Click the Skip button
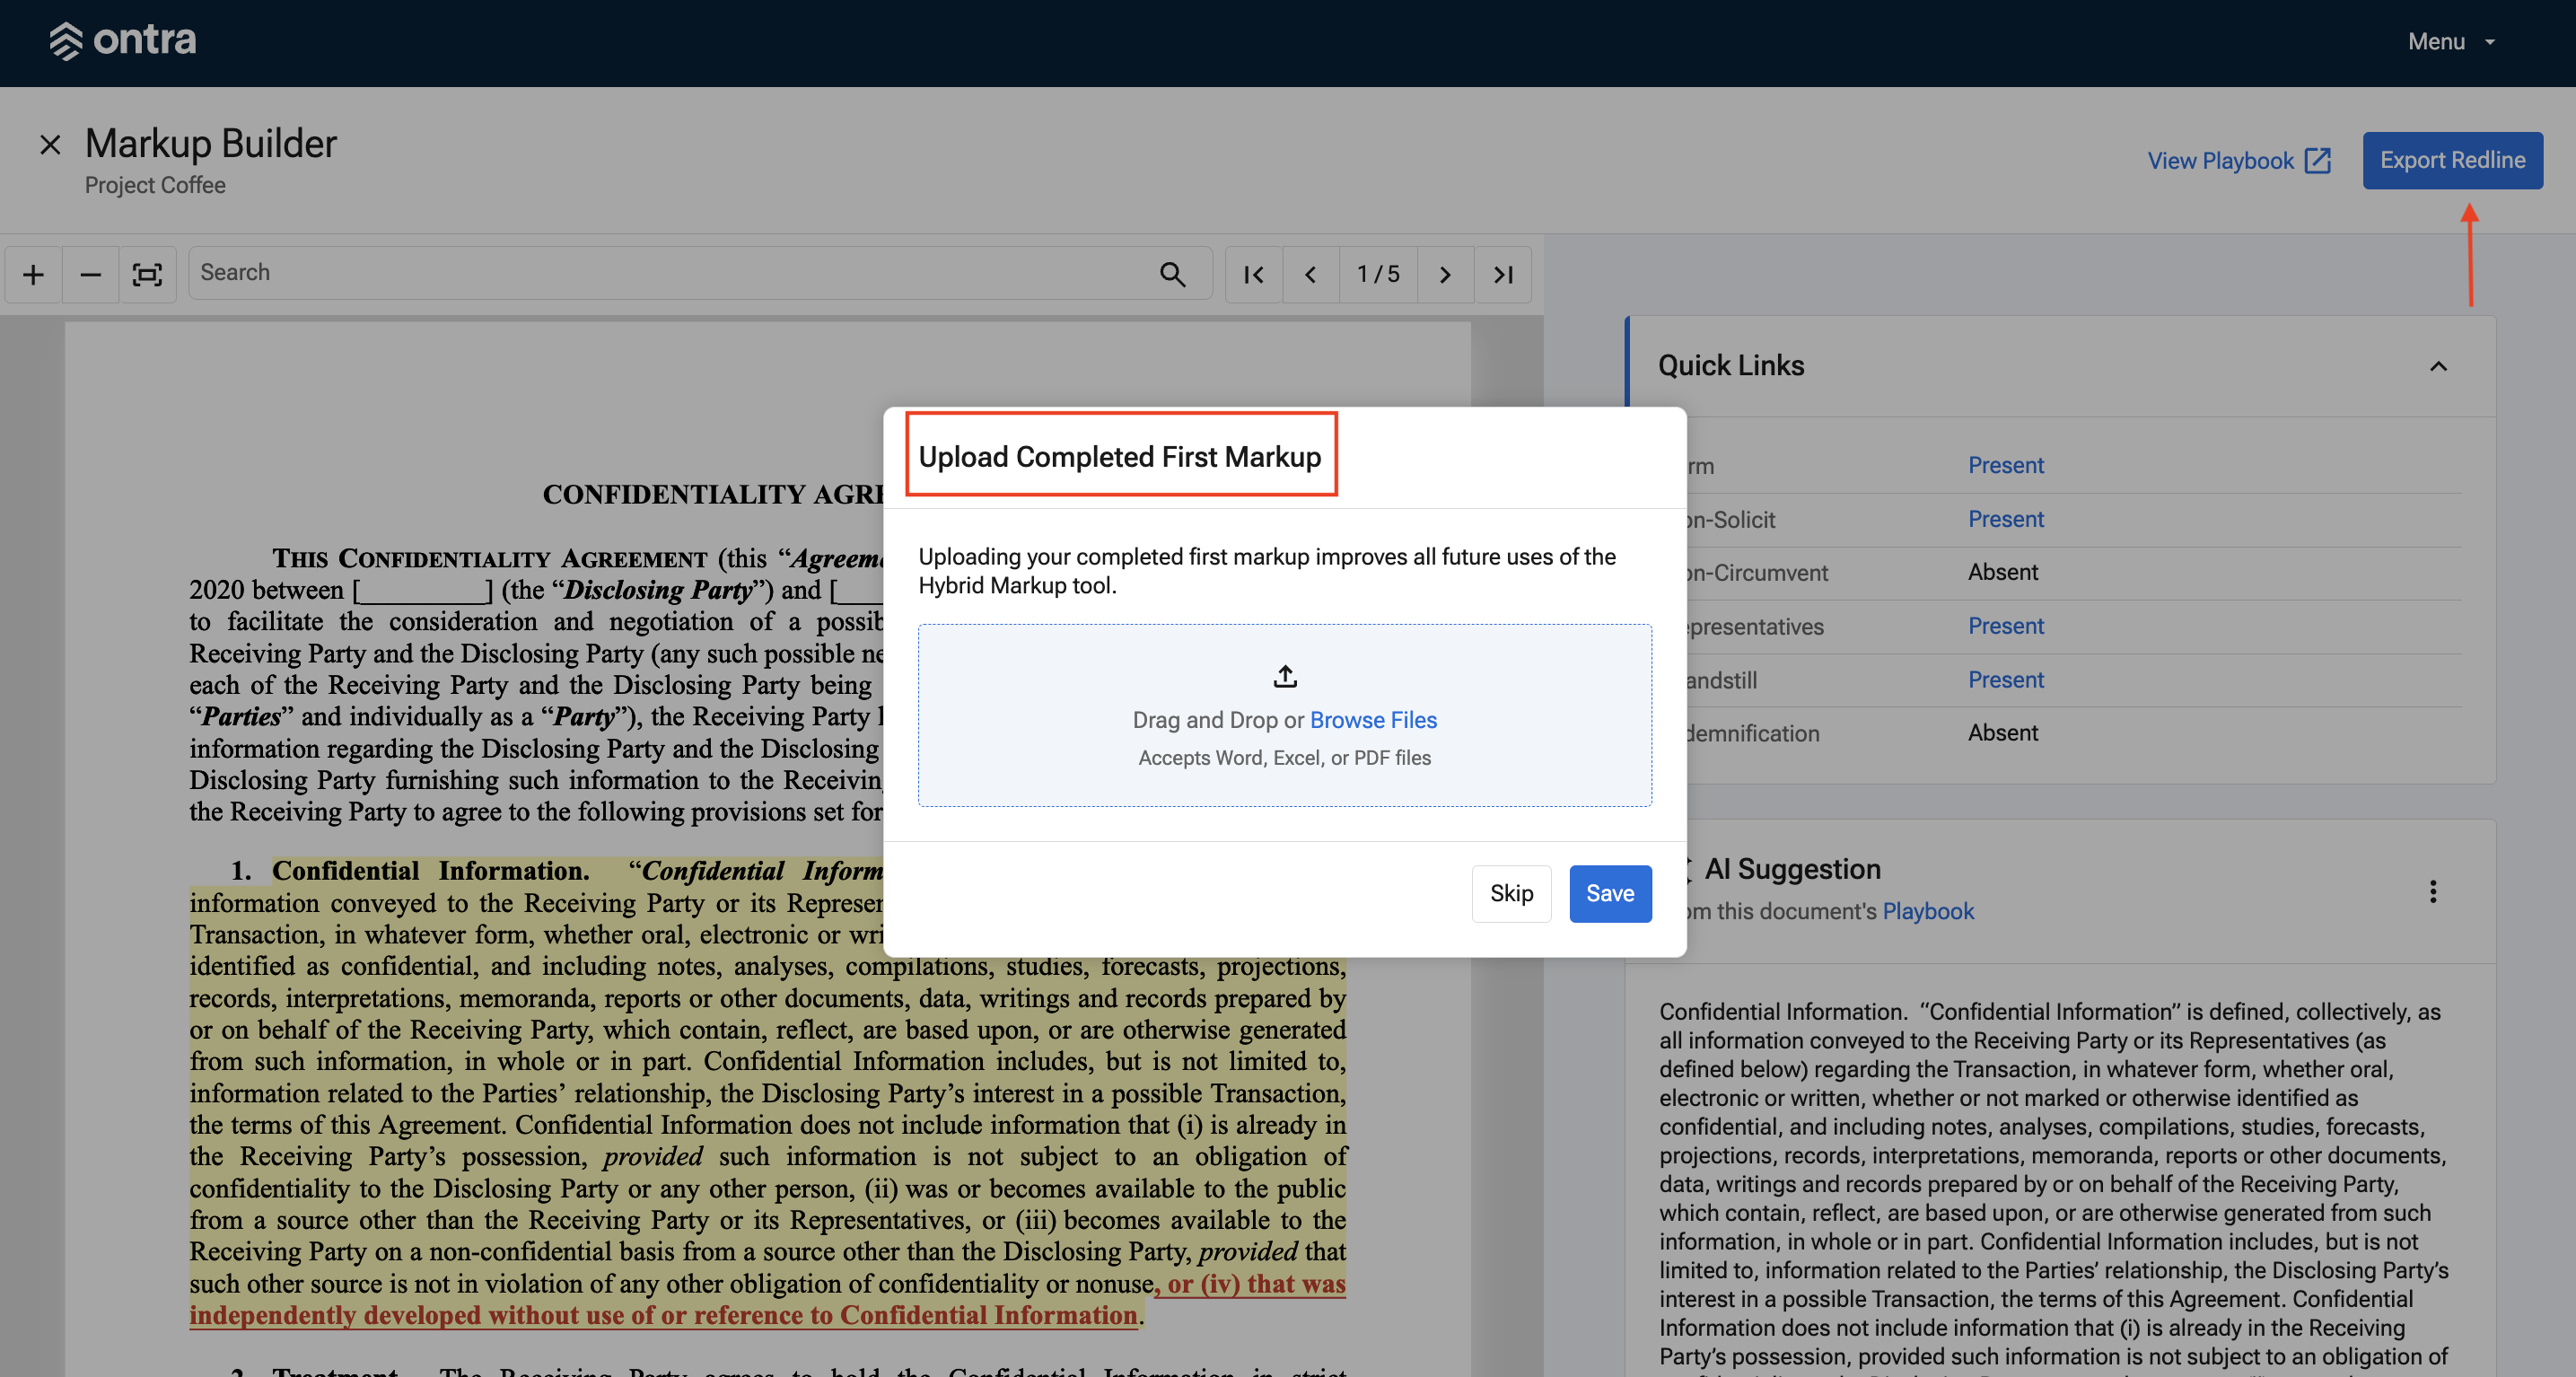Screen dimensions: 2576x1377 pos(1511,893)
